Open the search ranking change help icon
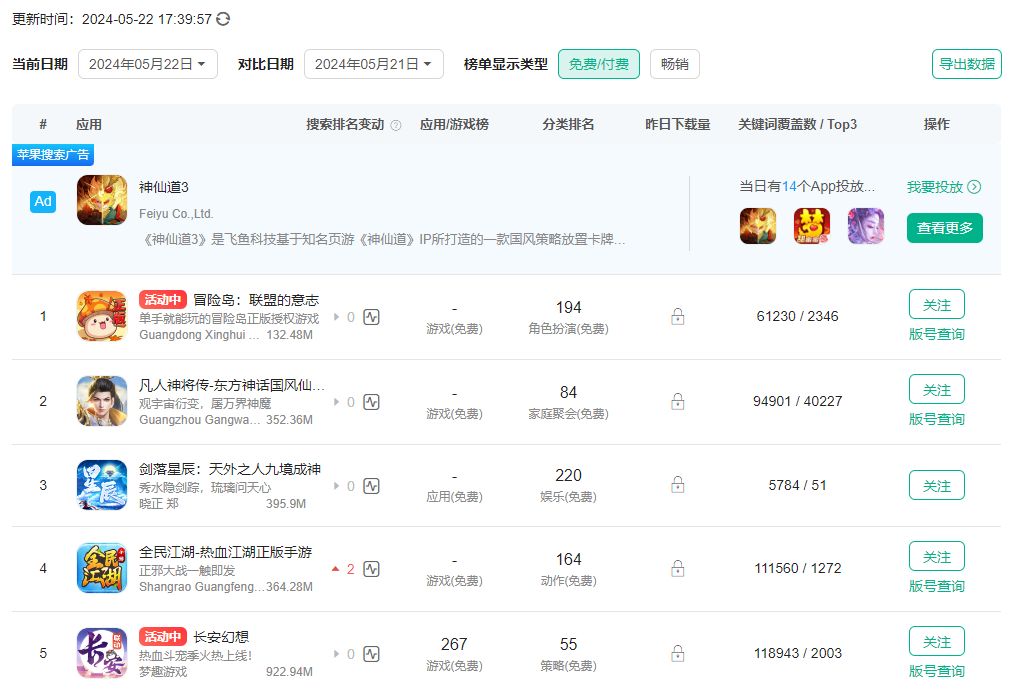This screenshot has width=1012, height=689. (396, 125)
